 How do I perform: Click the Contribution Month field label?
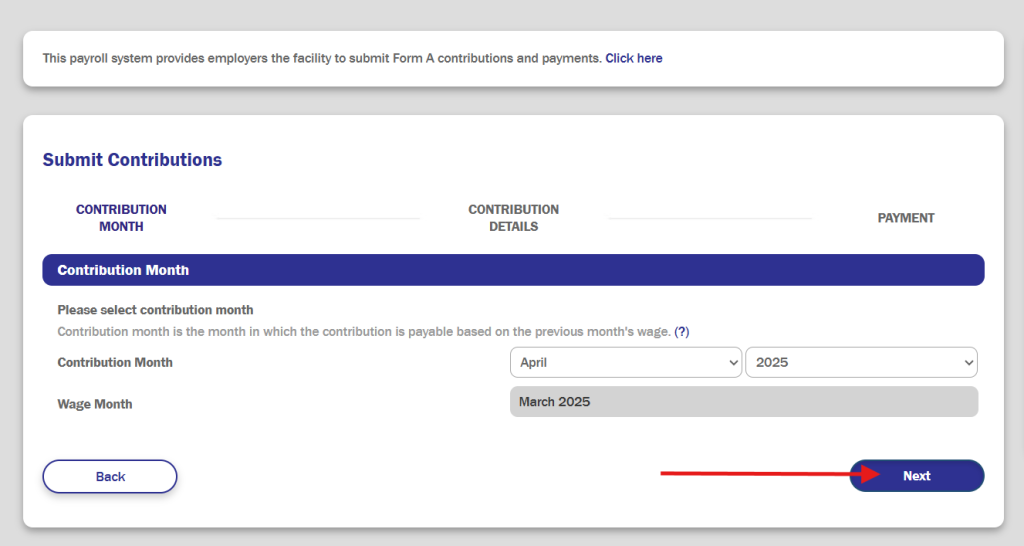pos(115,362)
